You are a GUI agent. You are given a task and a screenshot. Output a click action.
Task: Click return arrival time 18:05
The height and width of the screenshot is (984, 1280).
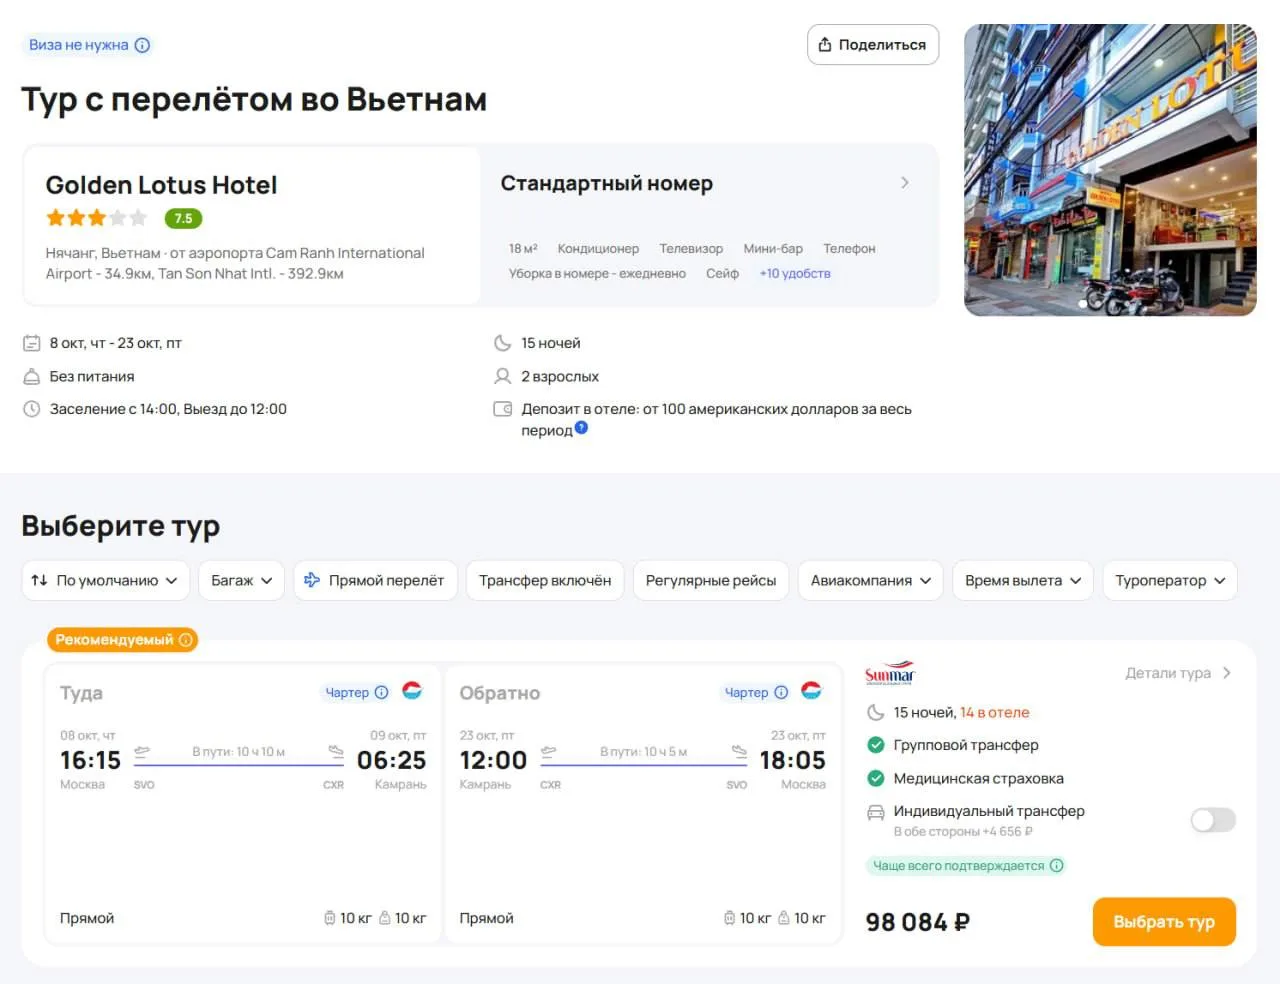coord(792,760)
